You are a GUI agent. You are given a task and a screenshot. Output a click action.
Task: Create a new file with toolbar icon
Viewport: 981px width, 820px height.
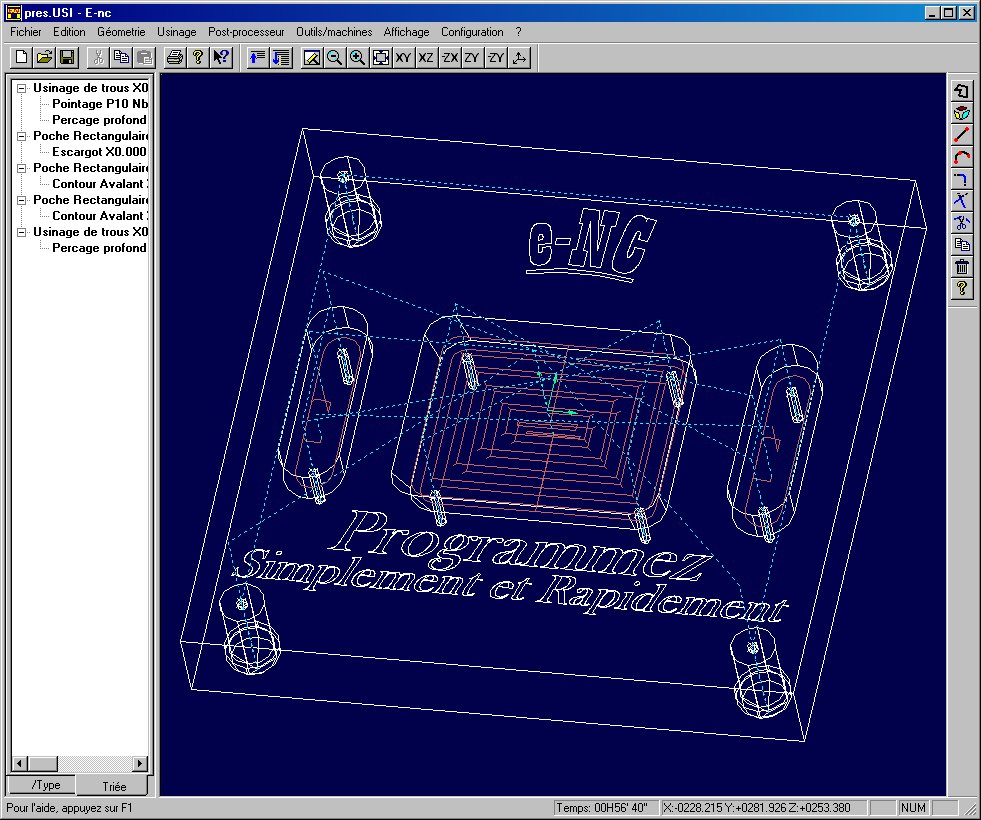point(21,58)
